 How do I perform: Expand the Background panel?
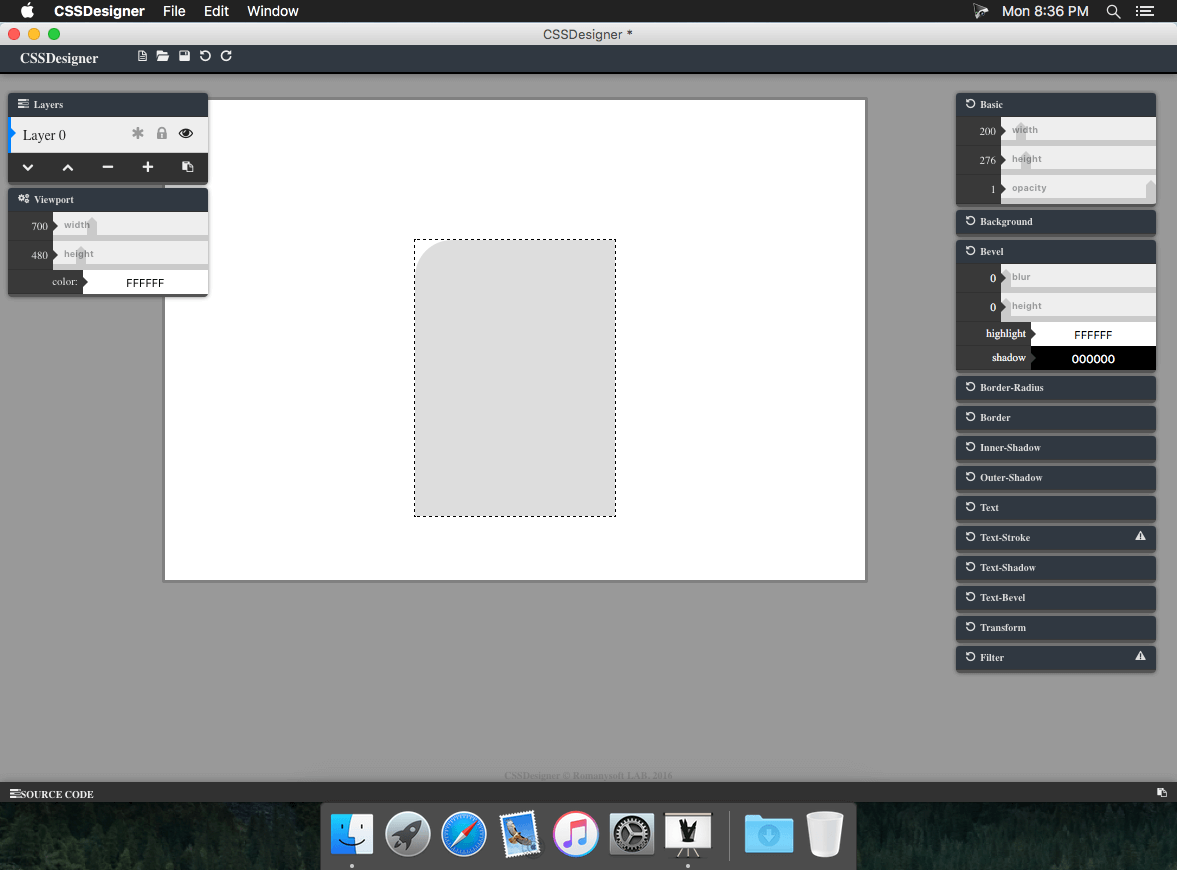click(x=1055, y=221)
